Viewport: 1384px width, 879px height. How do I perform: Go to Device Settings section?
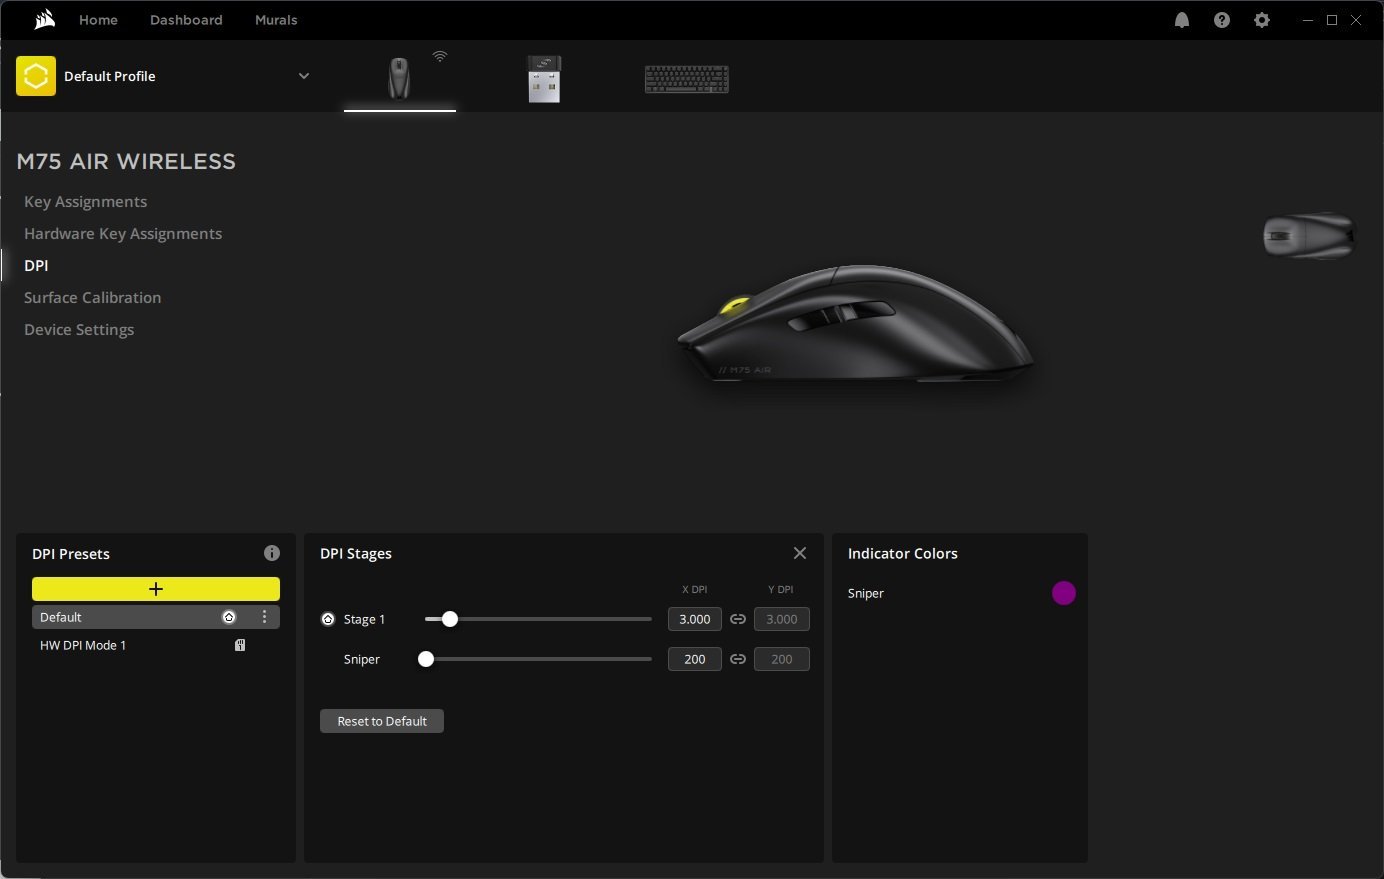point(79,330)
